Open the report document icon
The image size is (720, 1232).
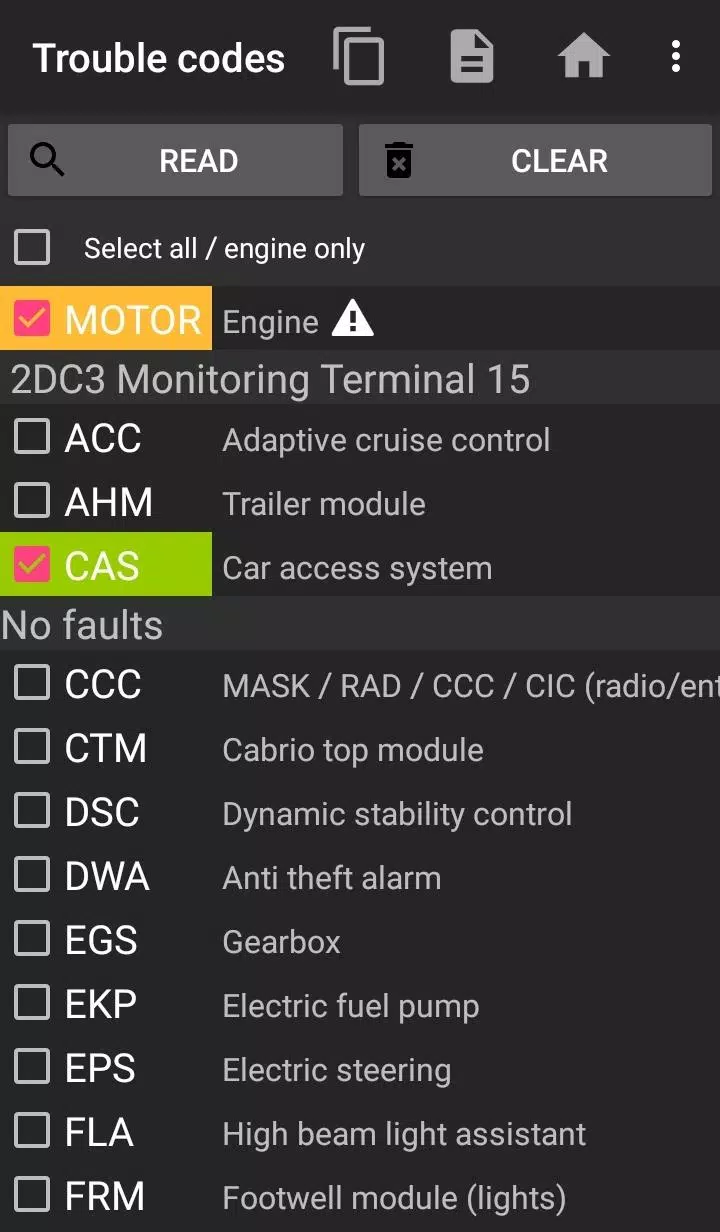coord(471,56)
